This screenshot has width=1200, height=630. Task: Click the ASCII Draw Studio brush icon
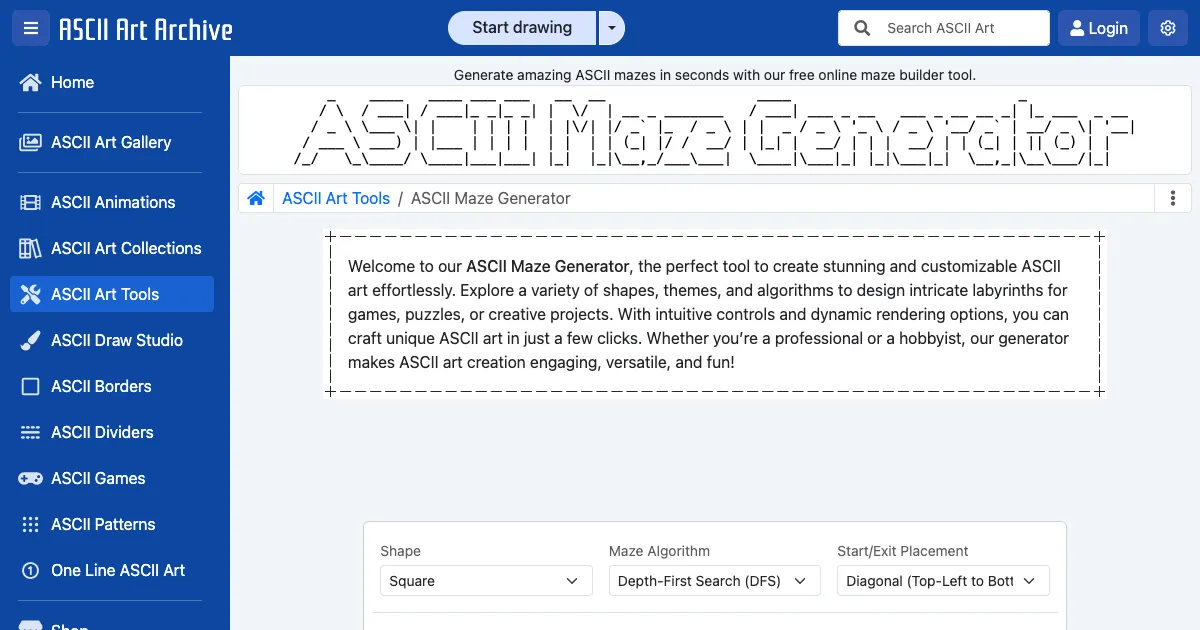click(30, 340)
